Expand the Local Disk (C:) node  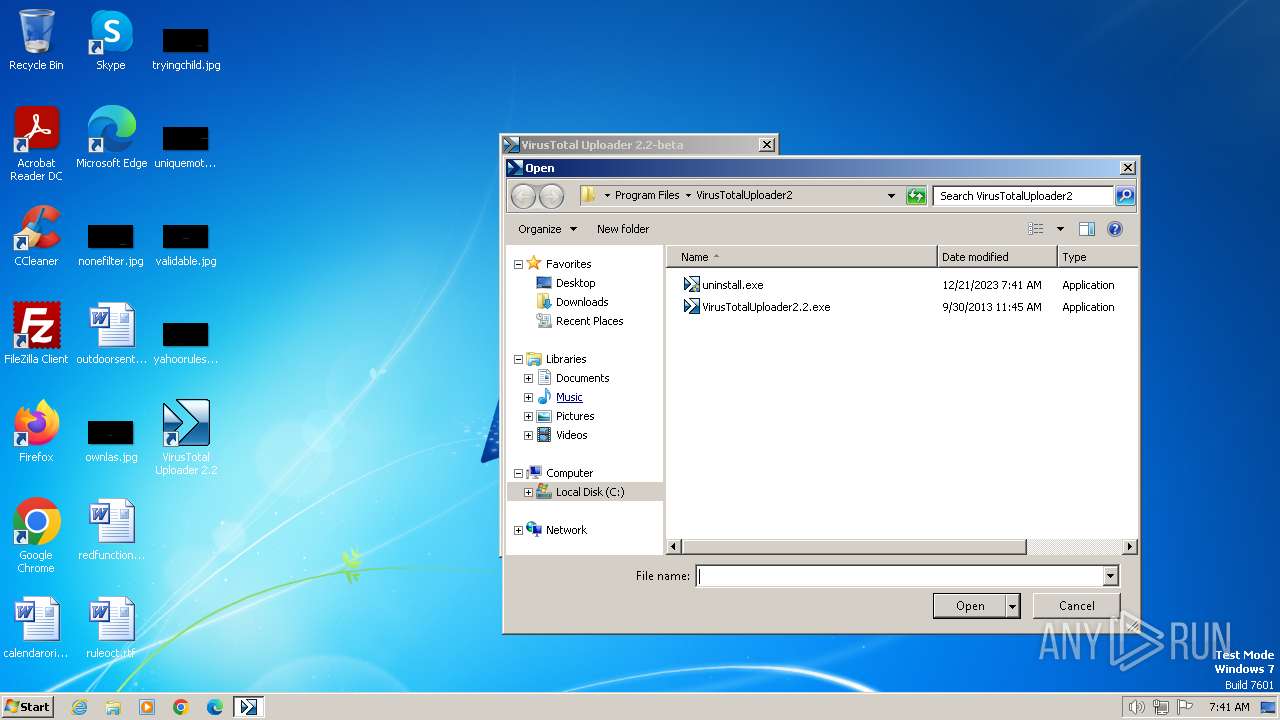pyautogui.click(x=528, y=492)
